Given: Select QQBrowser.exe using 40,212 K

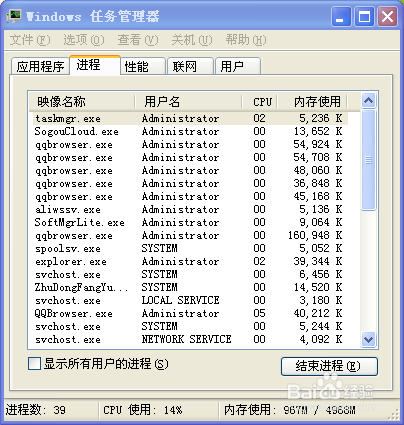Looking at the screenshot, I should (x=191, y=313).
